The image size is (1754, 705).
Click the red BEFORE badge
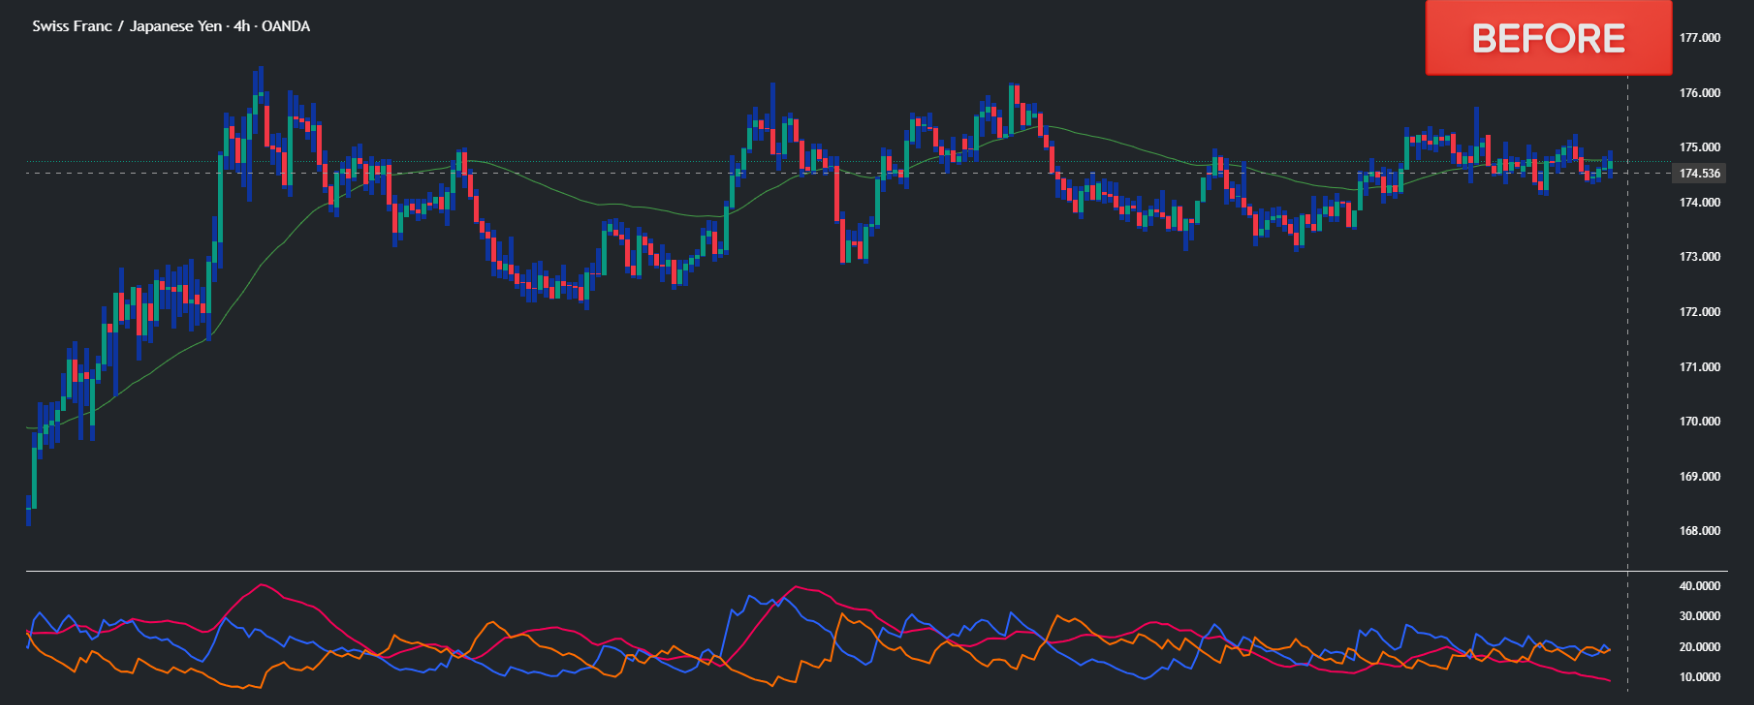1547,38
